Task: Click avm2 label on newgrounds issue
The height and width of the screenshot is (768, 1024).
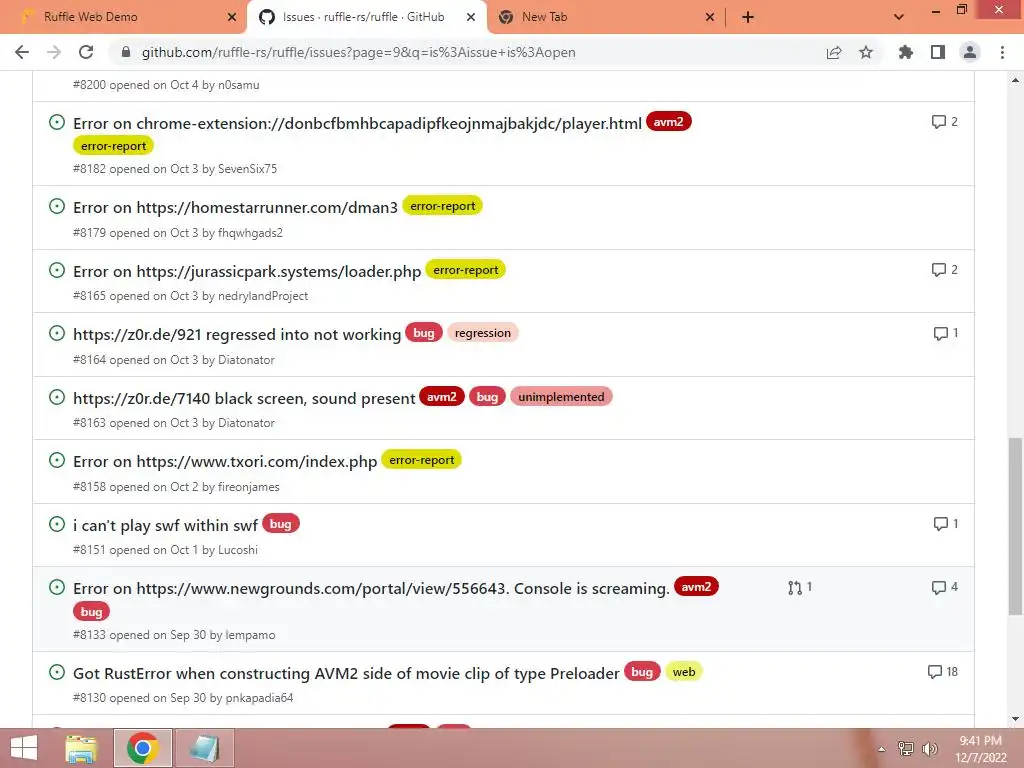Action: pyautogui.click(x=696, y=586)
